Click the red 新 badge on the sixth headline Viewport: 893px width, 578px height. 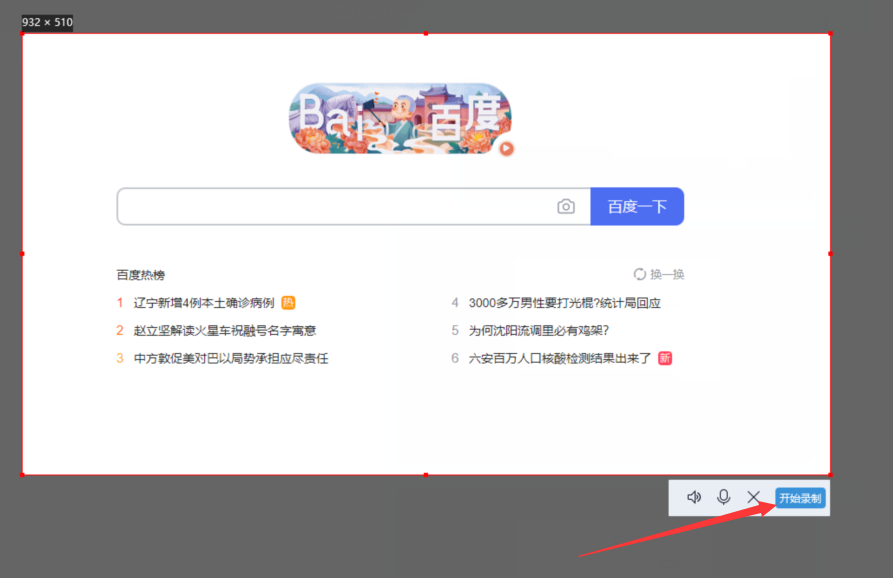(665, 358)
